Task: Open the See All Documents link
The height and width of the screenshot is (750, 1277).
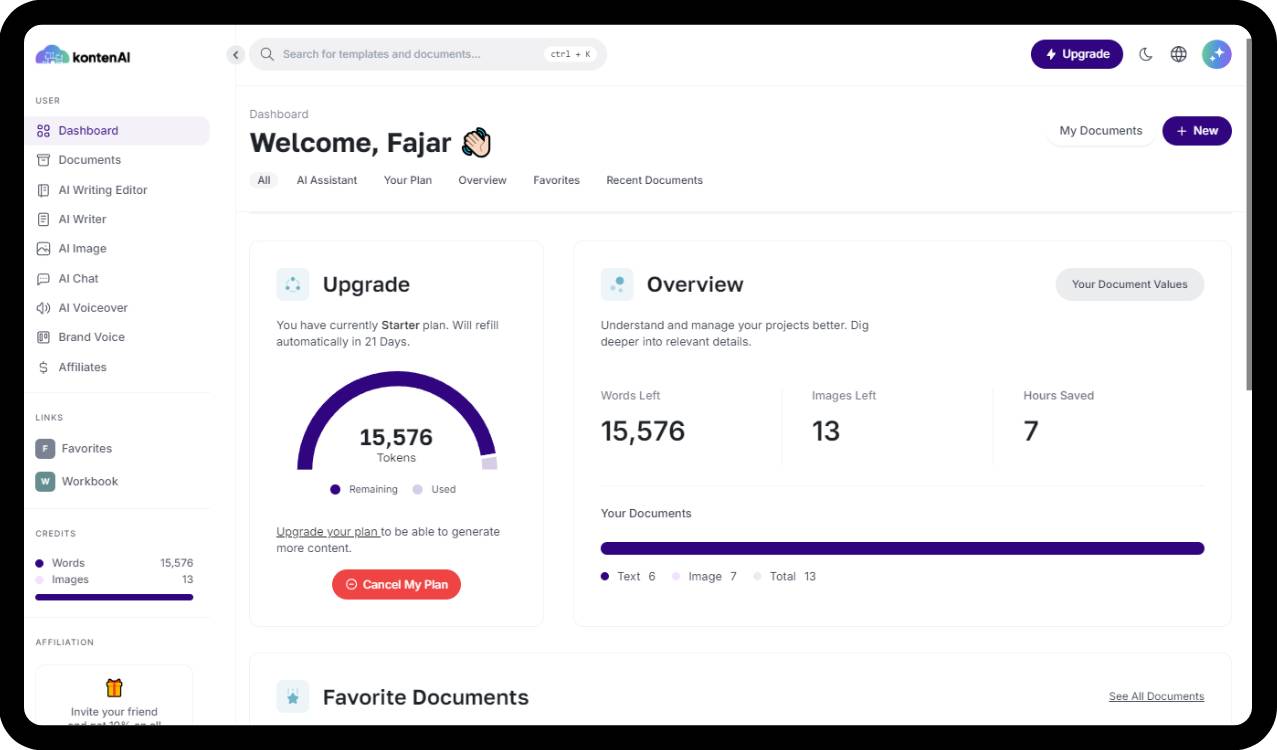Action: click(1156, 696)
